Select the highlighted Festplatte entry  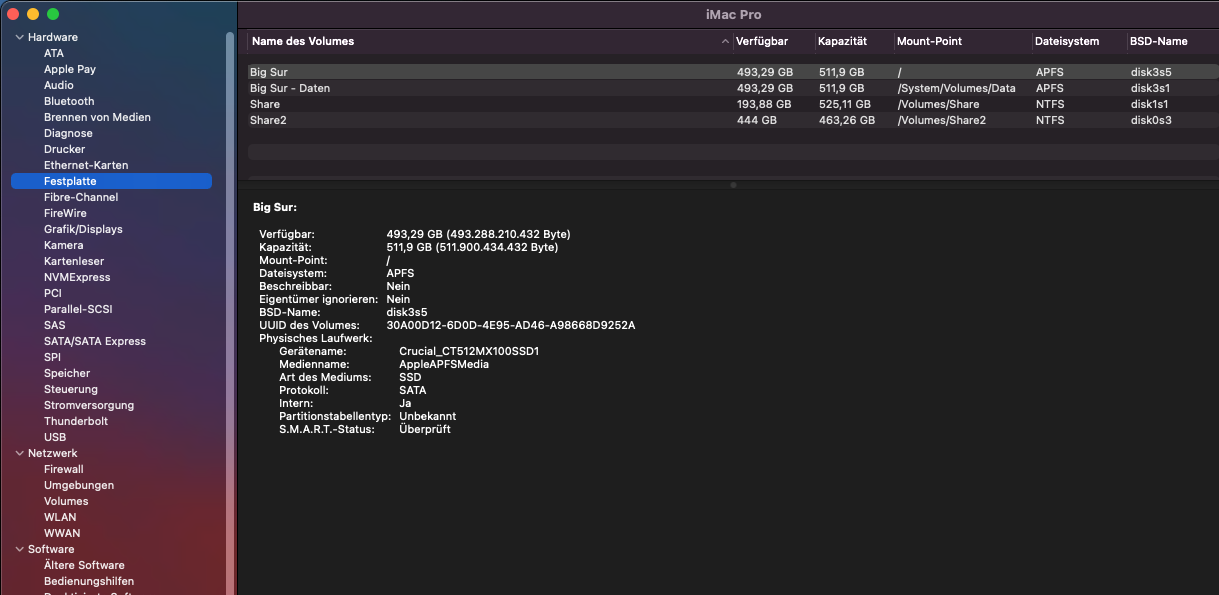111,181
